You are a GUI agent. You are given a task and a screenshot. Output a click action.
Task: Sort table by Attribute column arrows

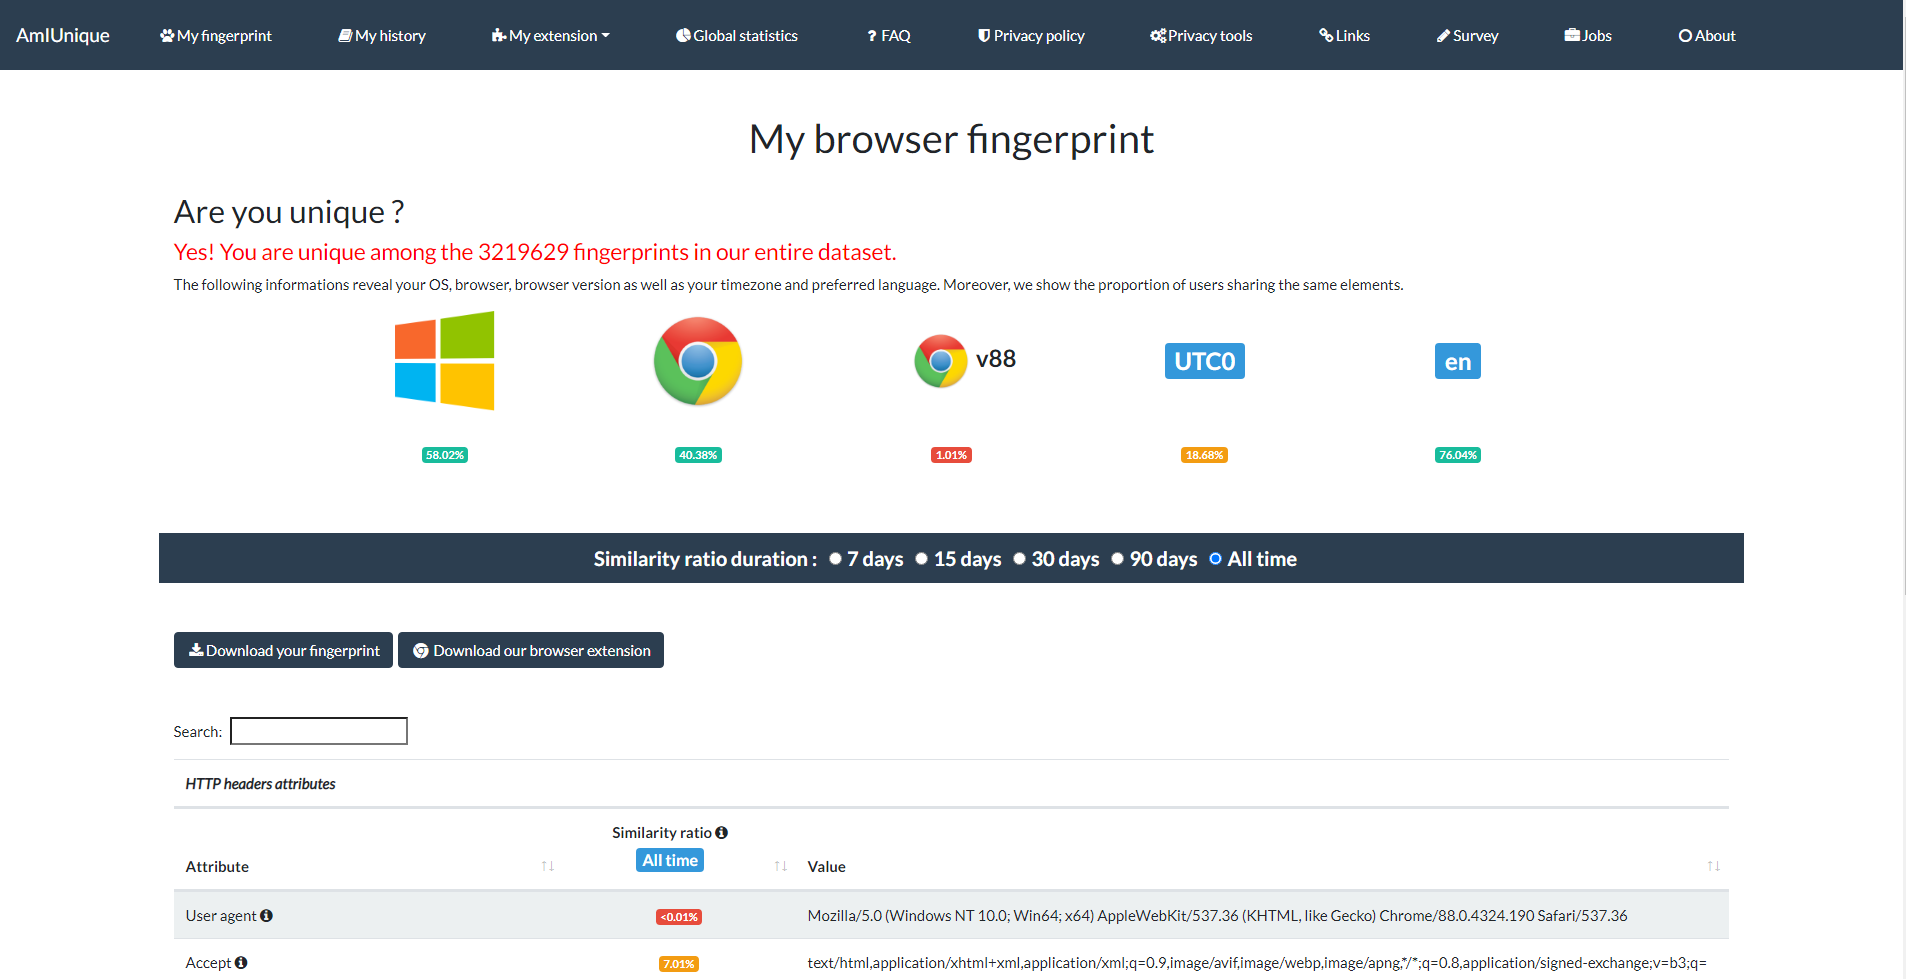pos(547,866)
